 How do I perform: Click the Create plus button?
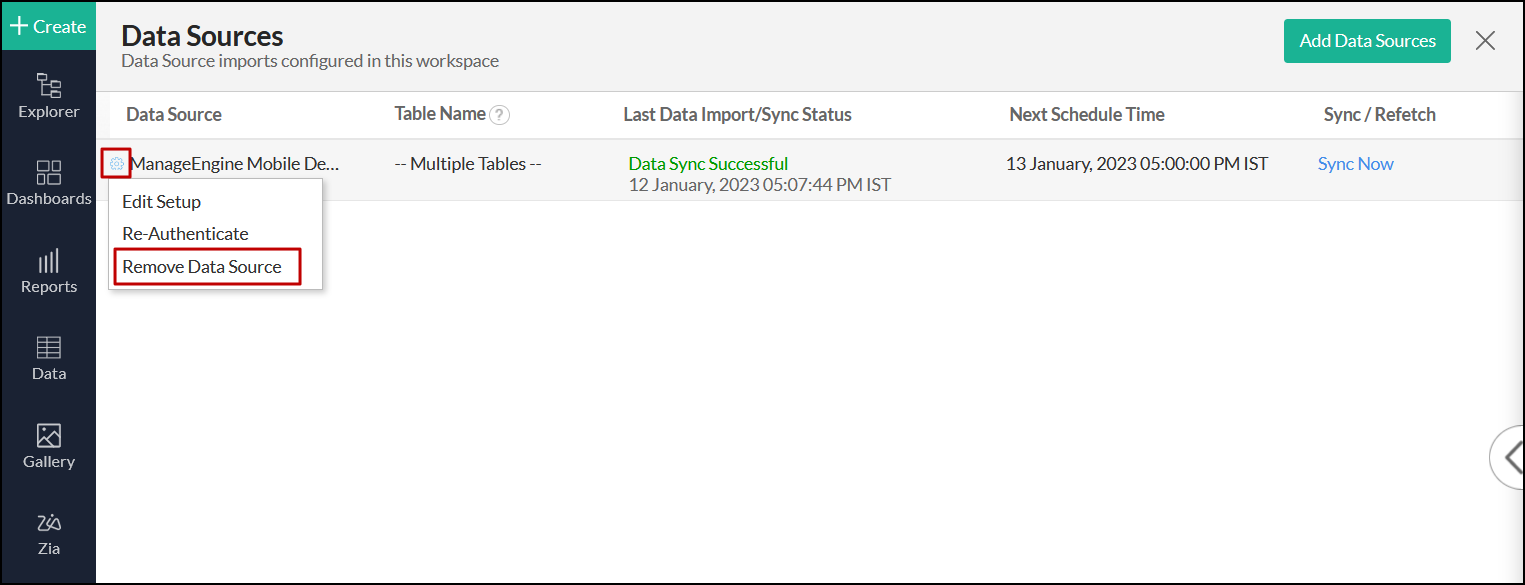coord(48,27)
